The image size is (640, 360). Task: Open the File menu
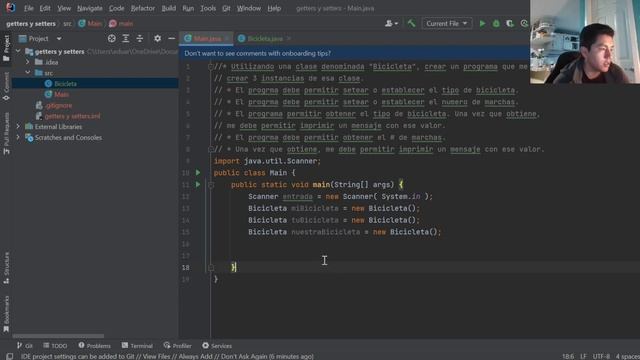pos(29,8)
